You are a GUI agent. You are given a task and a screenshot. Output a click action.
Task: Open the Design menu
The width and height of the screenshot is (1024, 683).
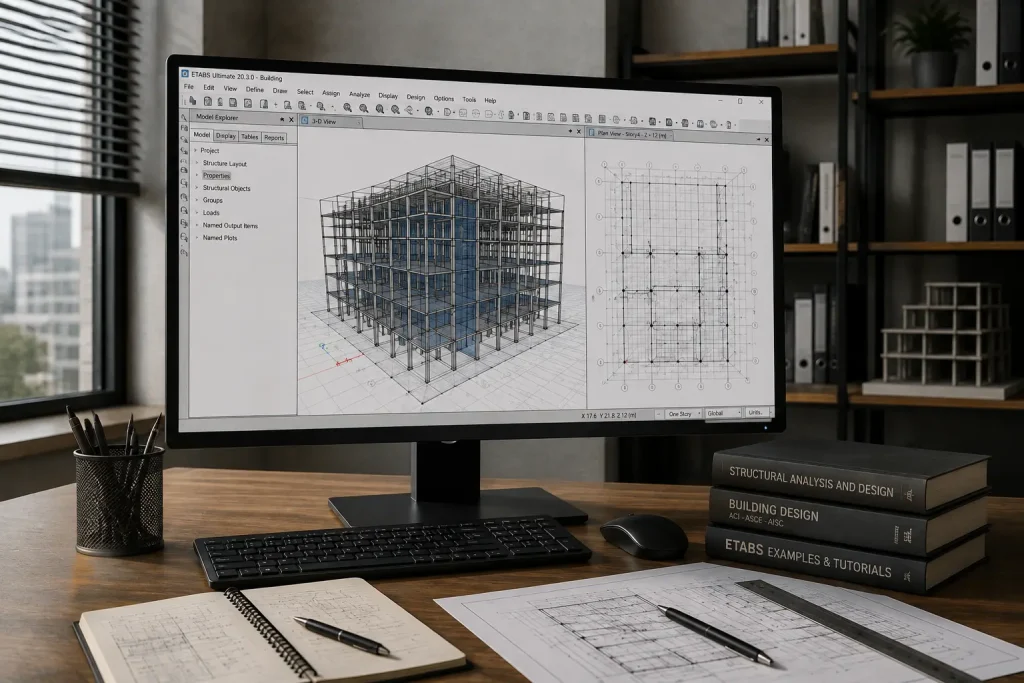pyautogui.click(x=415, y=97)
